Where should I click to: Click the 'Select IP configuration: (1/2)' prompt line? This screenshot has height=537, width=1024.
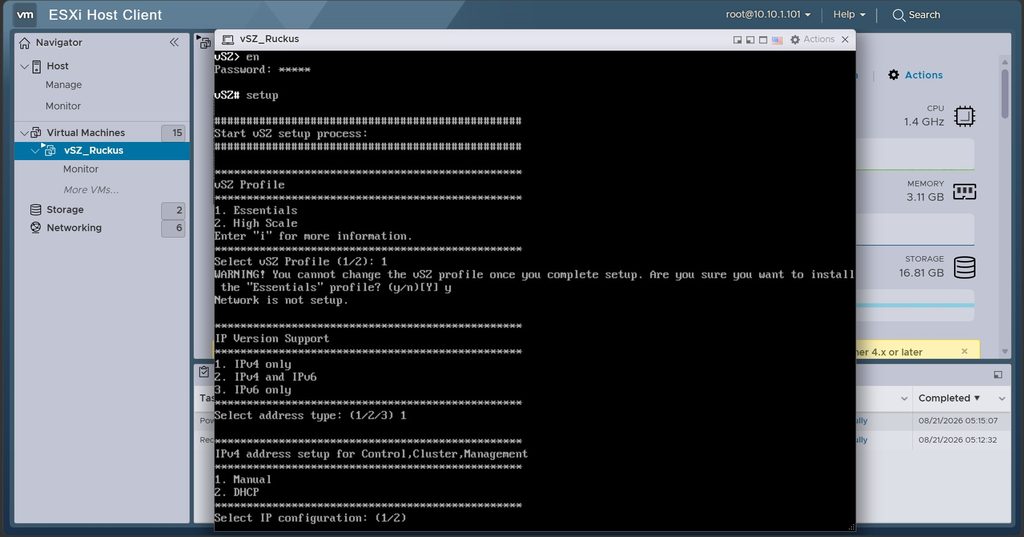310,518
